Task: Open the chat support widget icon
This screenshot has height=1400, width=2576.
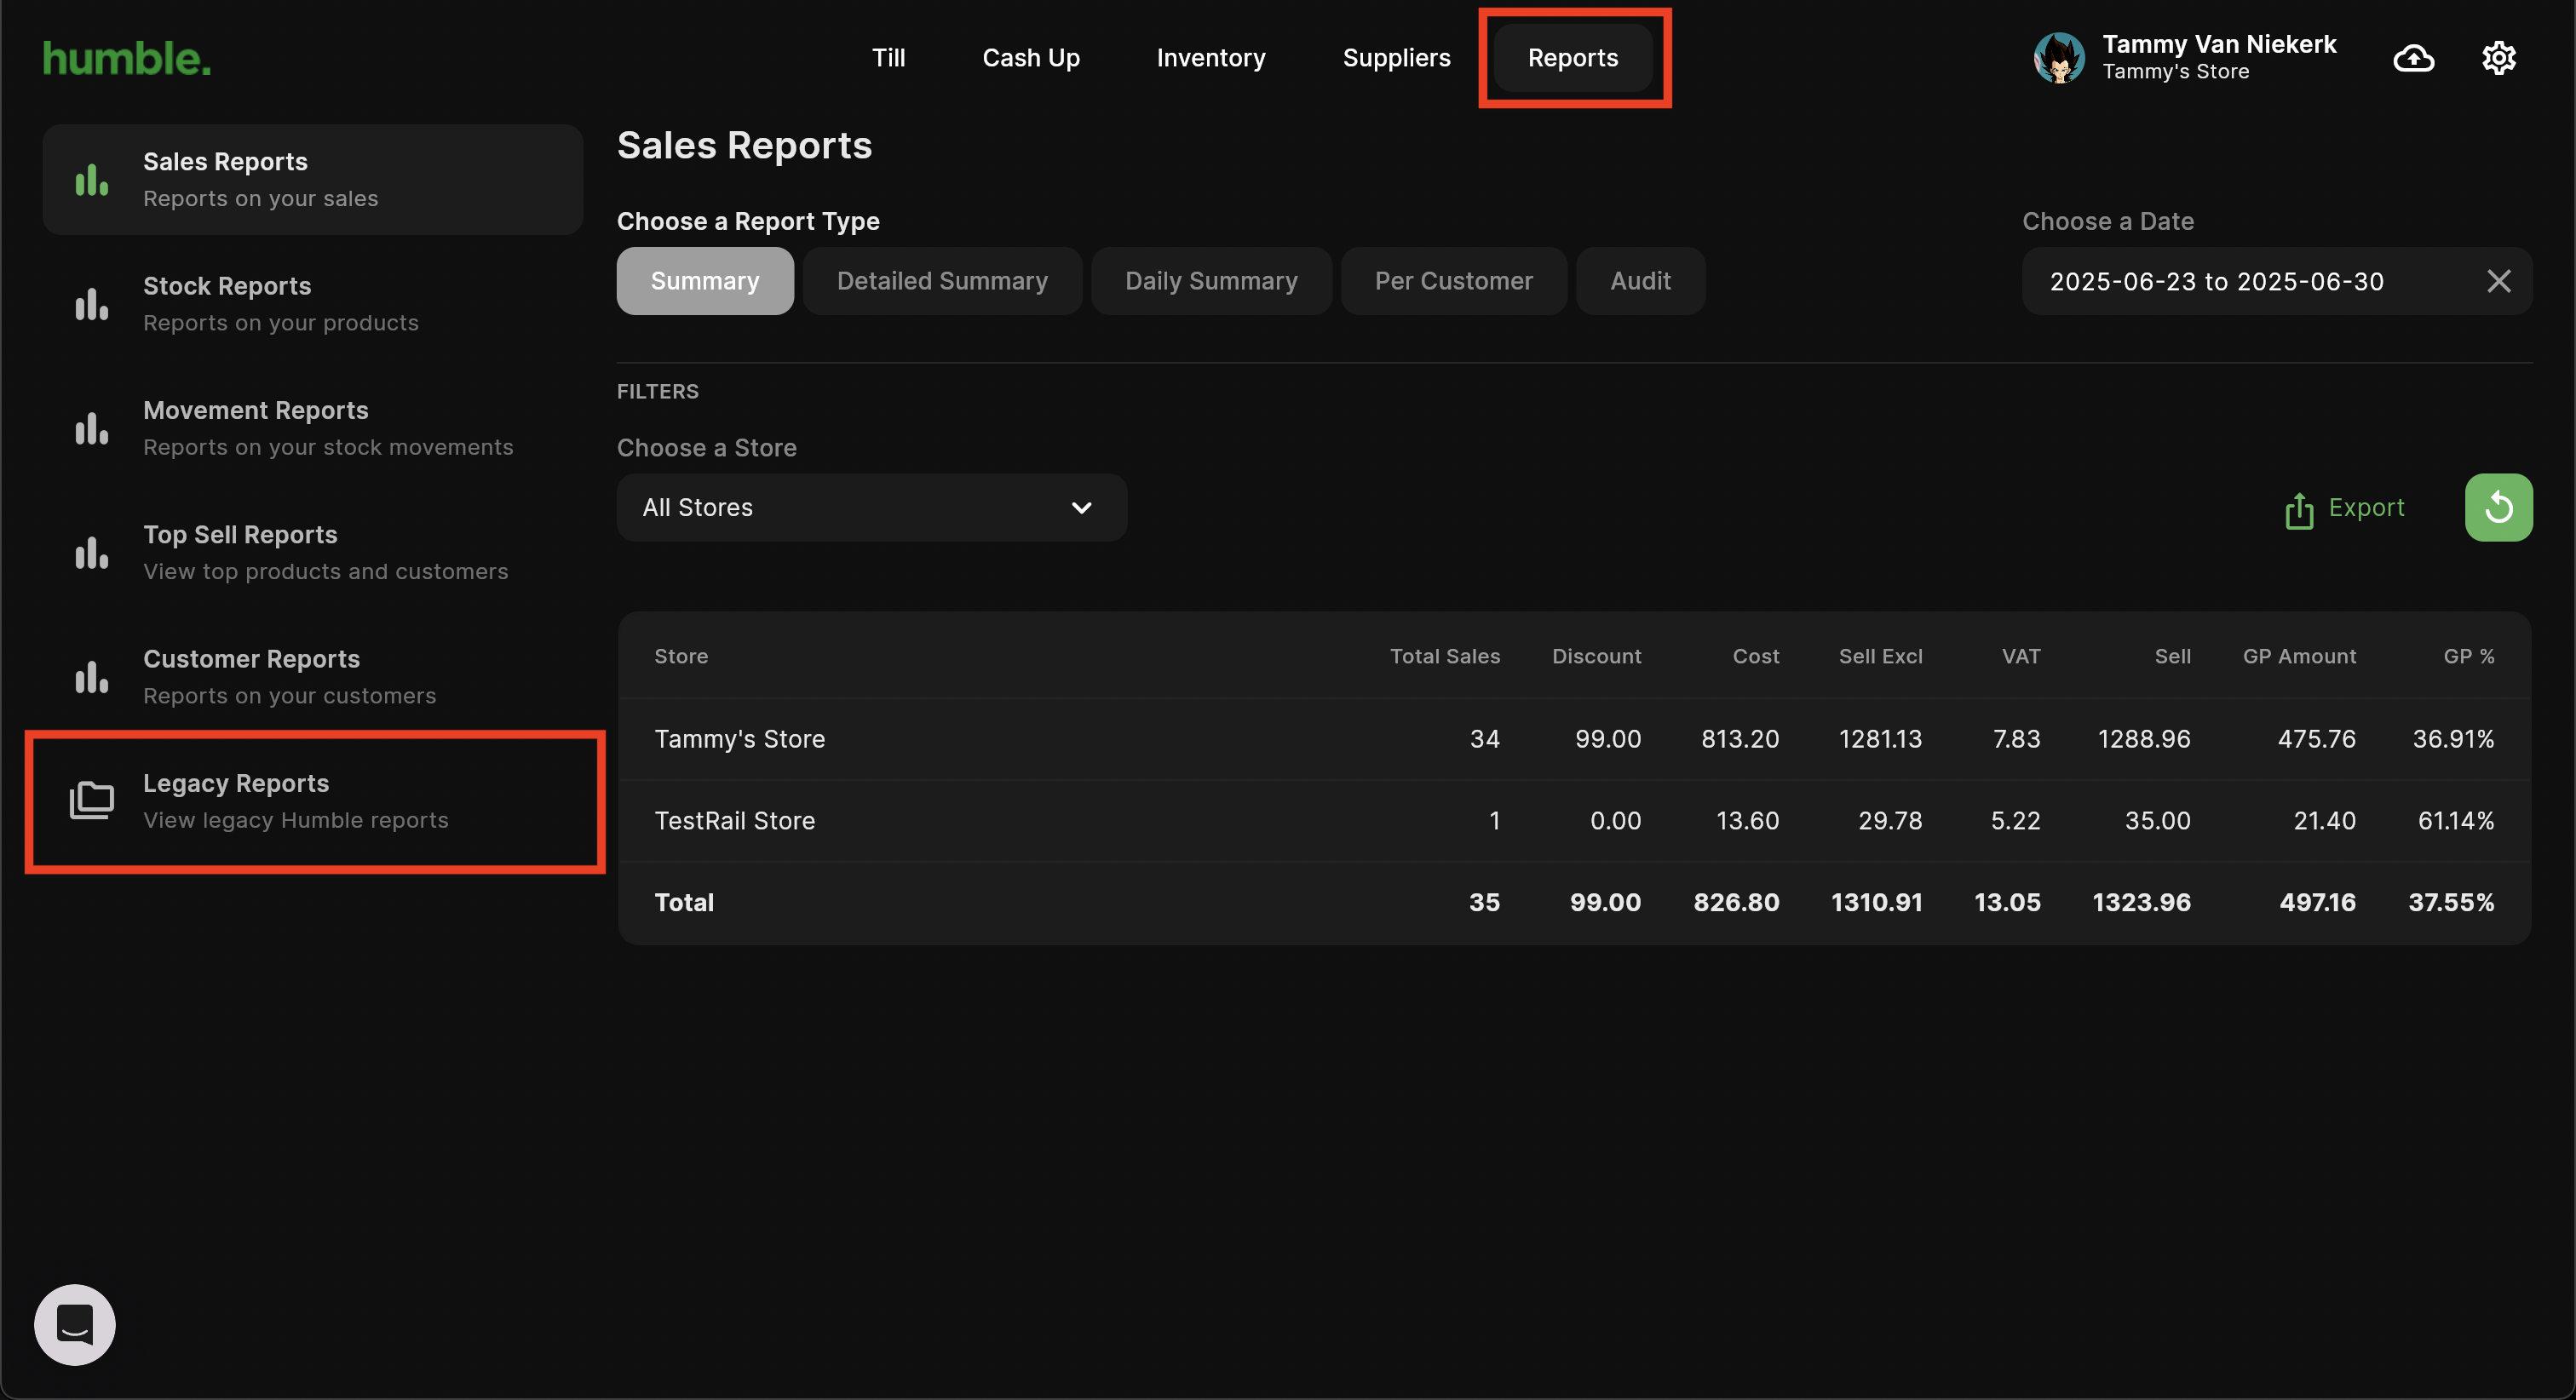Action: 75,1324
